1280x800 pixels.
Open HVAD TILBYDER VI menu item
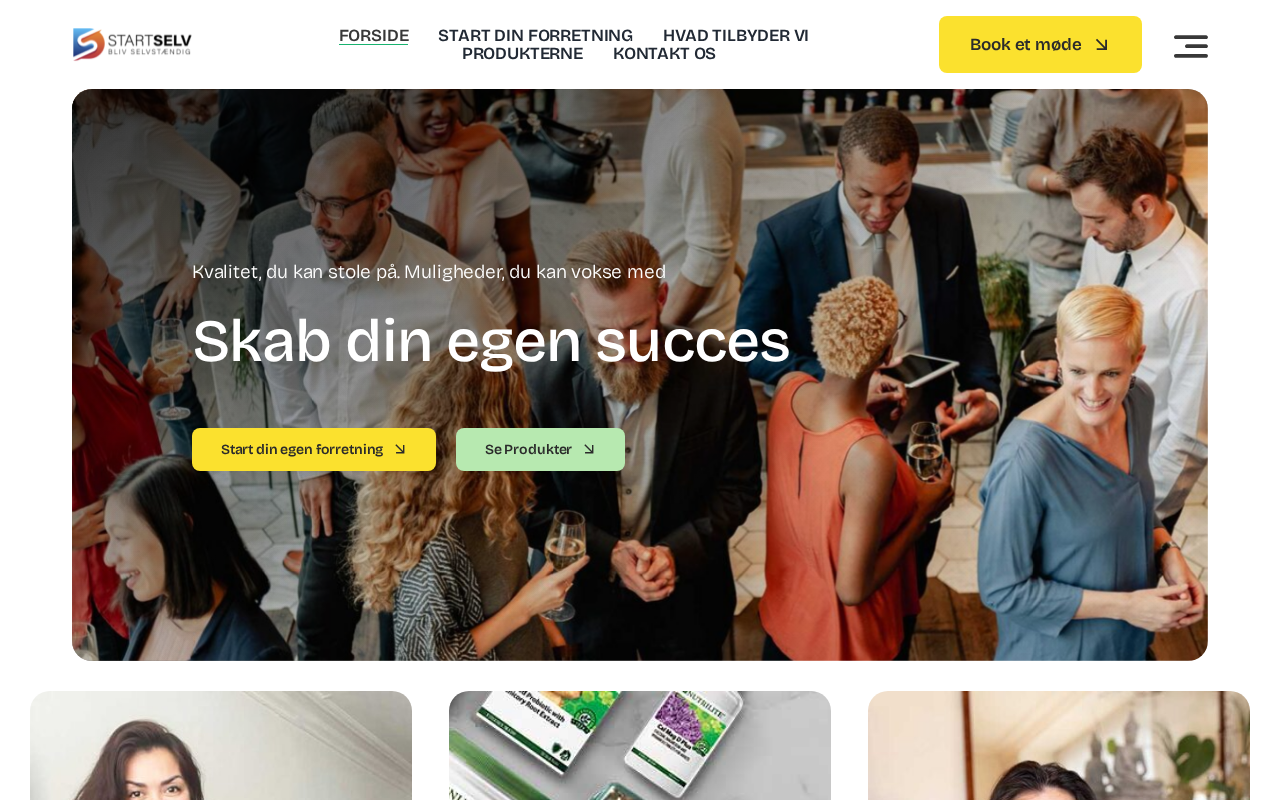click(x=736, y=36)
